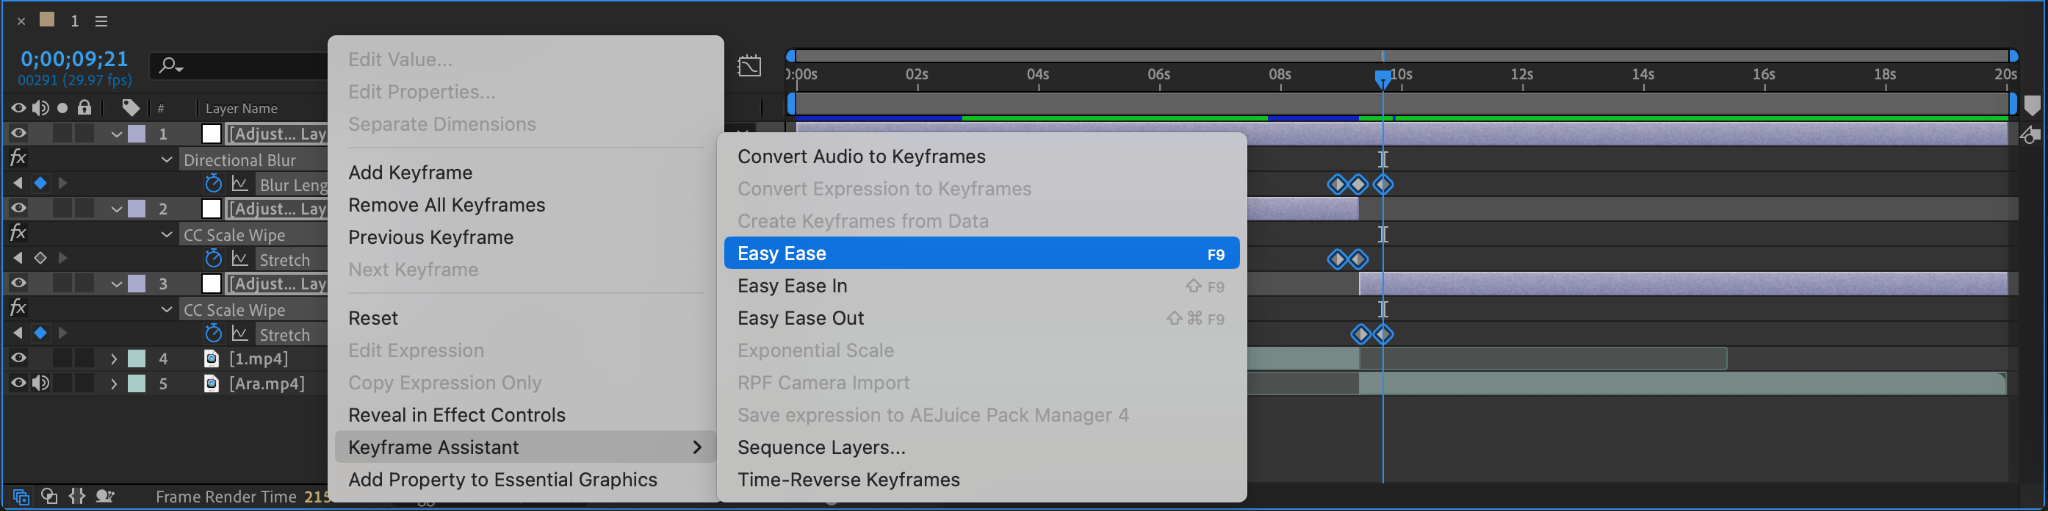Screen dimensions: 2048x511
Task: Hide the 1.mp4 video layer
Action: (18, 358)
